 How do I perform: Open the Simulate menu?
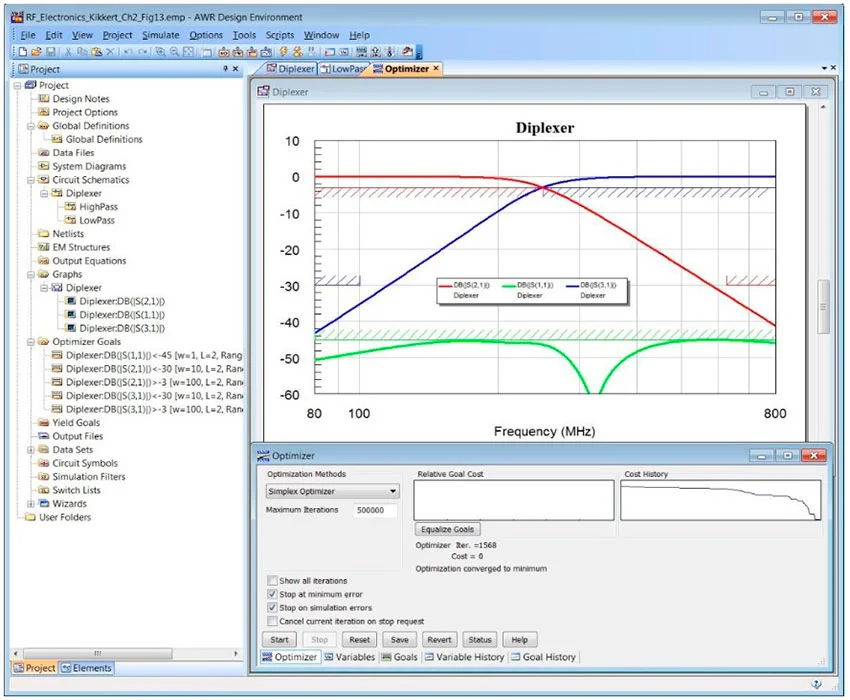(x=160, y=35)
